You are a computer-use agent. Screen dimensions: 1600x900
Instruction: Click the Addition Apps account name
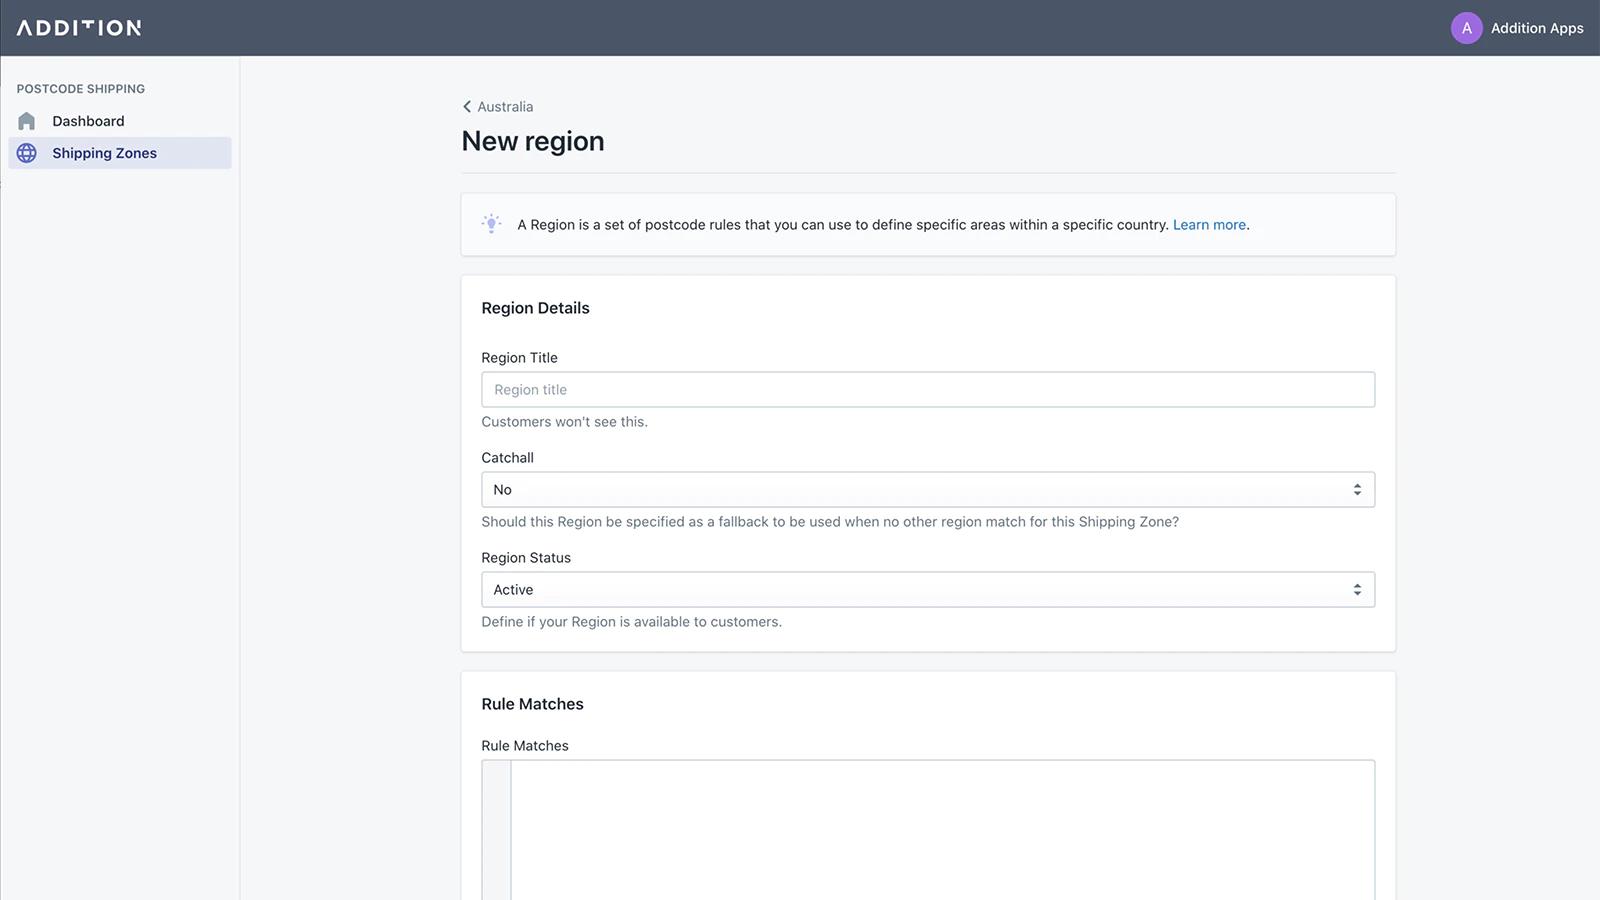(1537, 27)
